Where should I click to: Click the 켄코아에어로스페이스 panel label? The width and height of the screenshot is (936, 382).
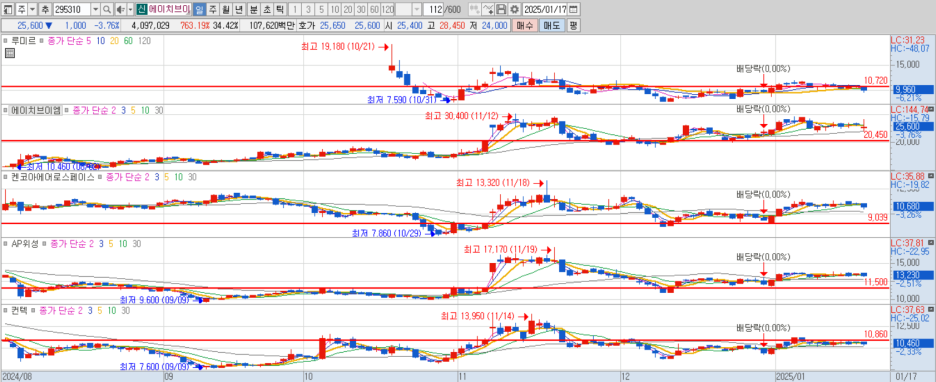53,177
